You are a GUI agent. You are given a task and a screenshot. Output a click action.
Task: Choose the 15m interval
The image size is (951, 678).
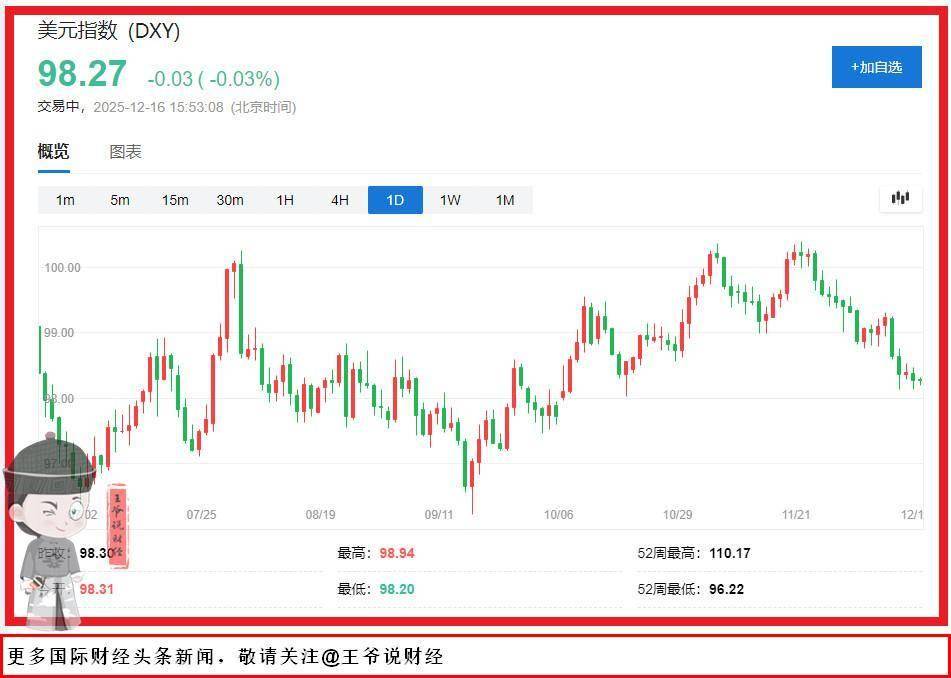click(175, 200)
